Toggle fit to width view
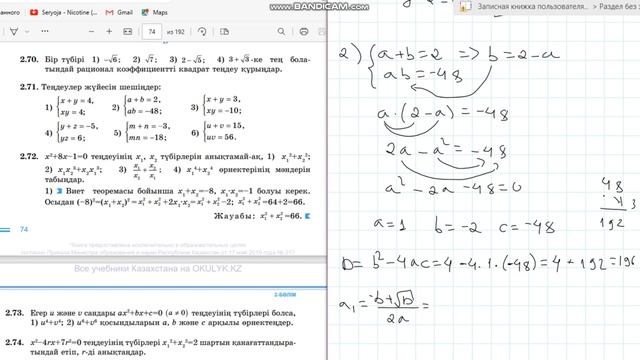This screenshot has height=360, width=640. point(127,31)
